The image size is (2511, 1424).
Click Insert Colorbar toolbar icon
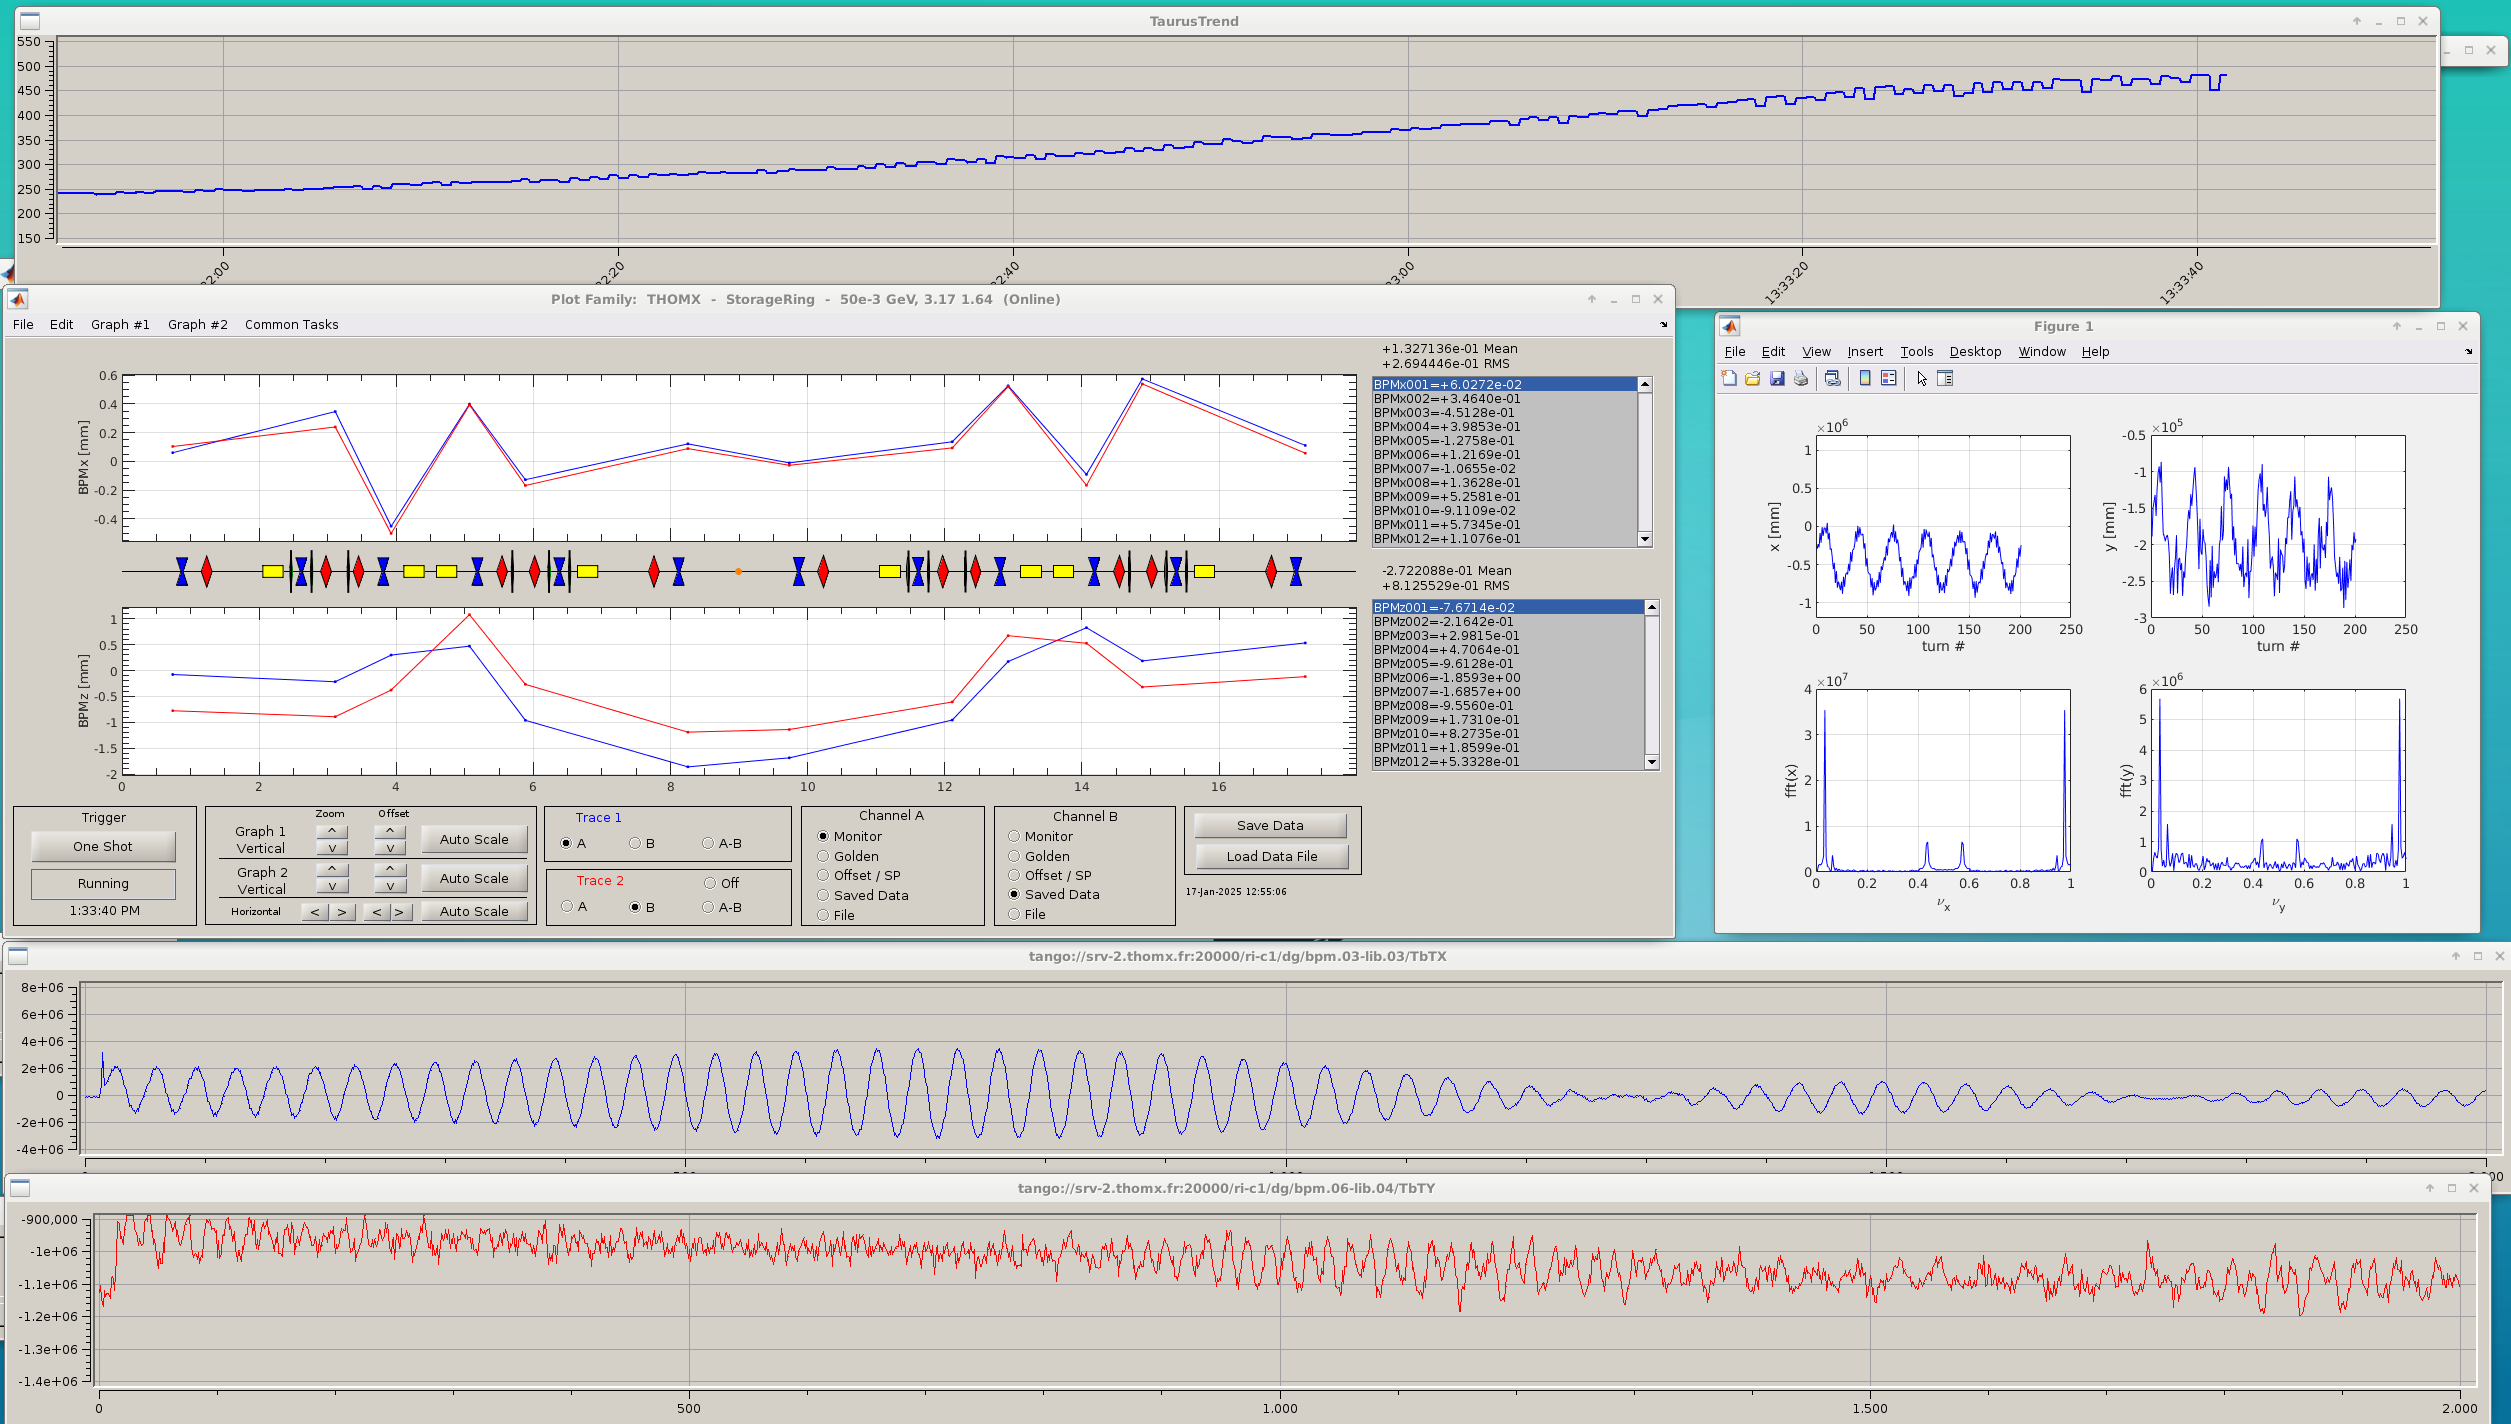[x=1865, y=378]
